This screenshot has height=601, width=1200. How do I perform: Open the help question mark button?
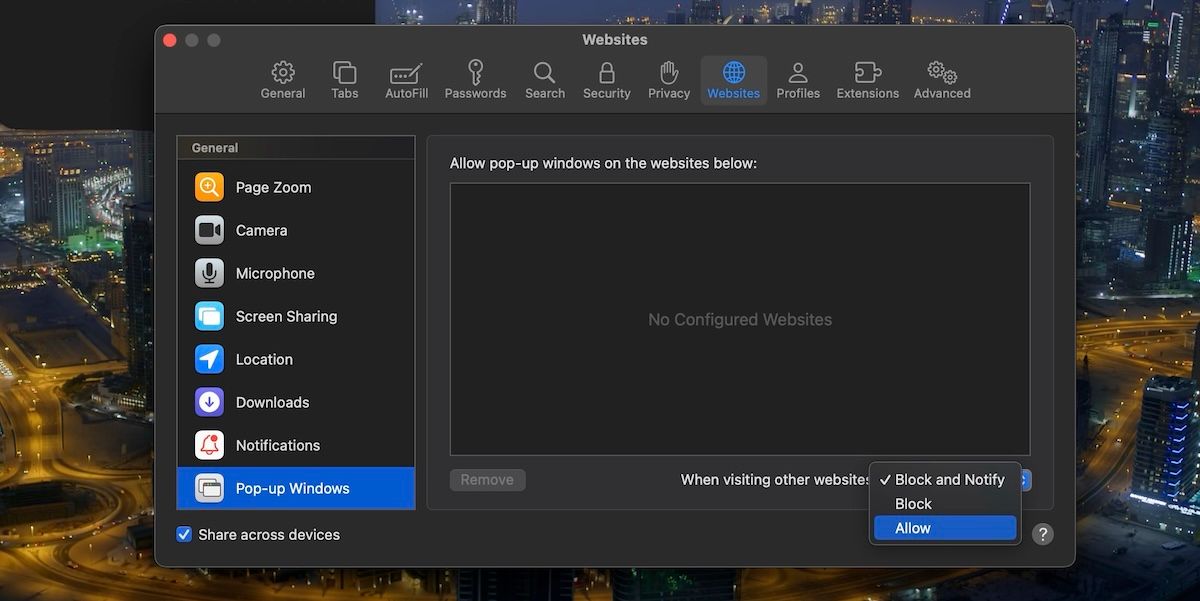point(1042,534)
